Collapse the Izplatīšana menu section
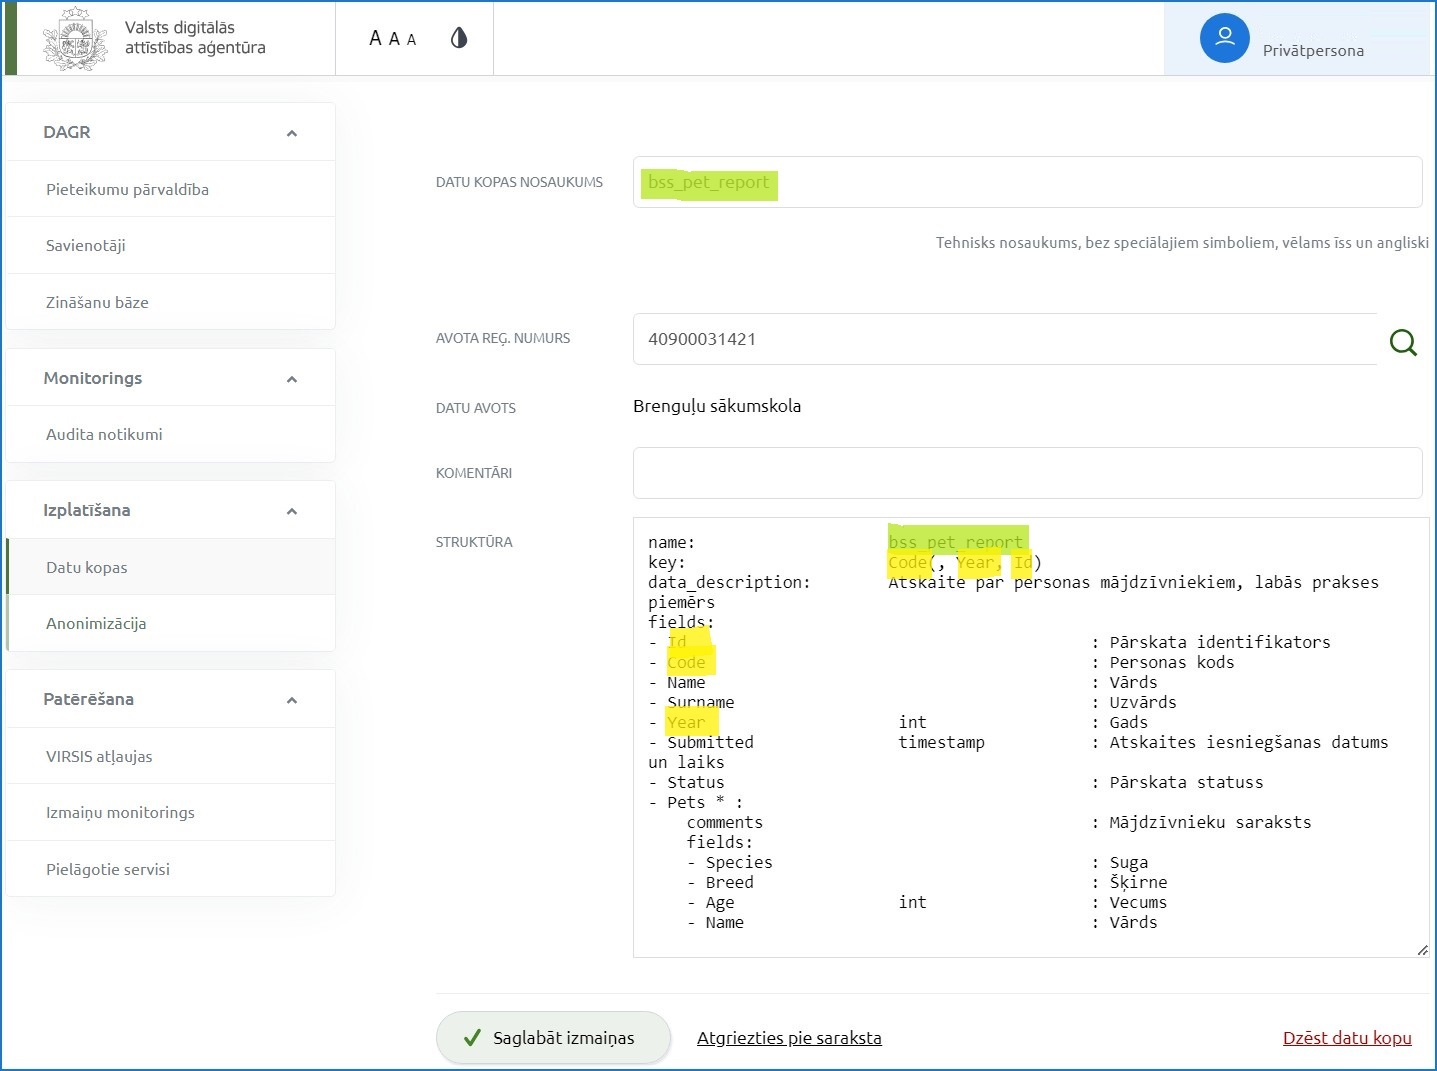 pyautogui.click(x=292, y=511)
